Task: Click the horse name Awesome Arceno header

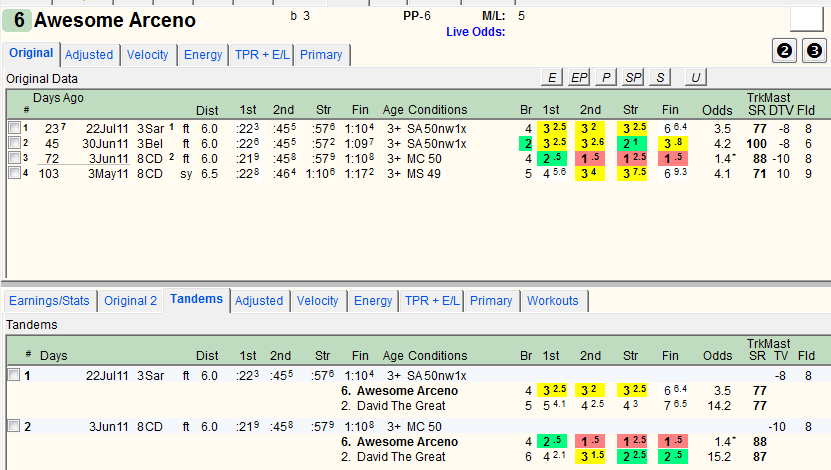Action: coord(115,20)
